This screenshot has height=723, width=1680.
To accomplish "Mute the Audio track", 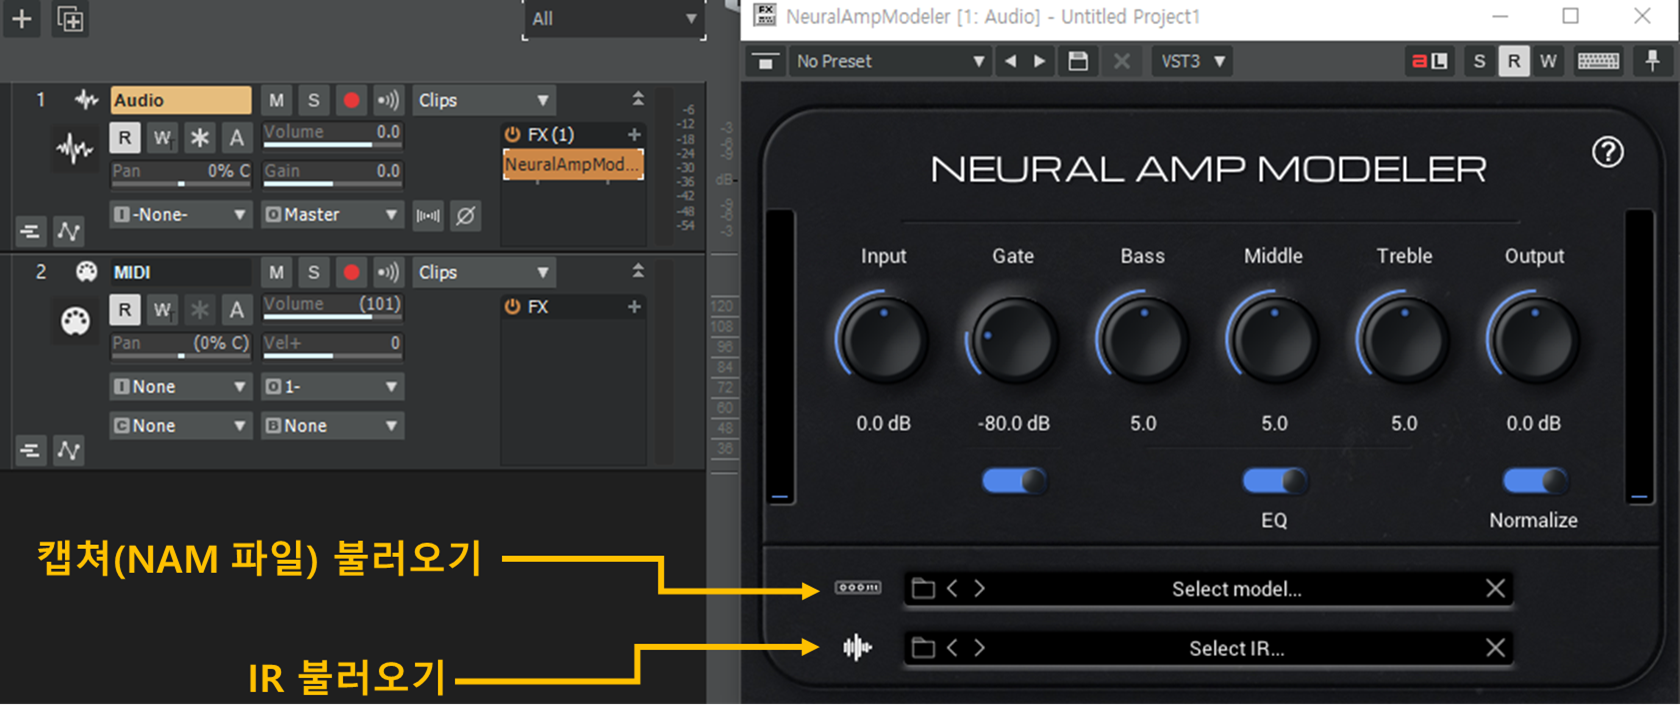I will pos(276,100).
